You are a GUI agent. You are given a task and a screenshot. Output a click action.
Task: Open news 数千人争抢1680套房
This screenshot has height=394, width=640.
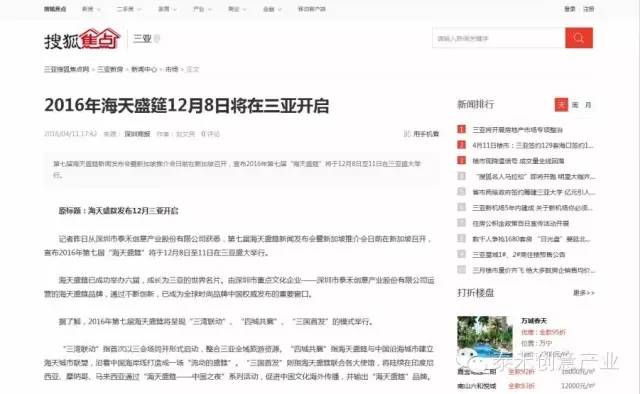pyautogui.click(x=531, y=239)
